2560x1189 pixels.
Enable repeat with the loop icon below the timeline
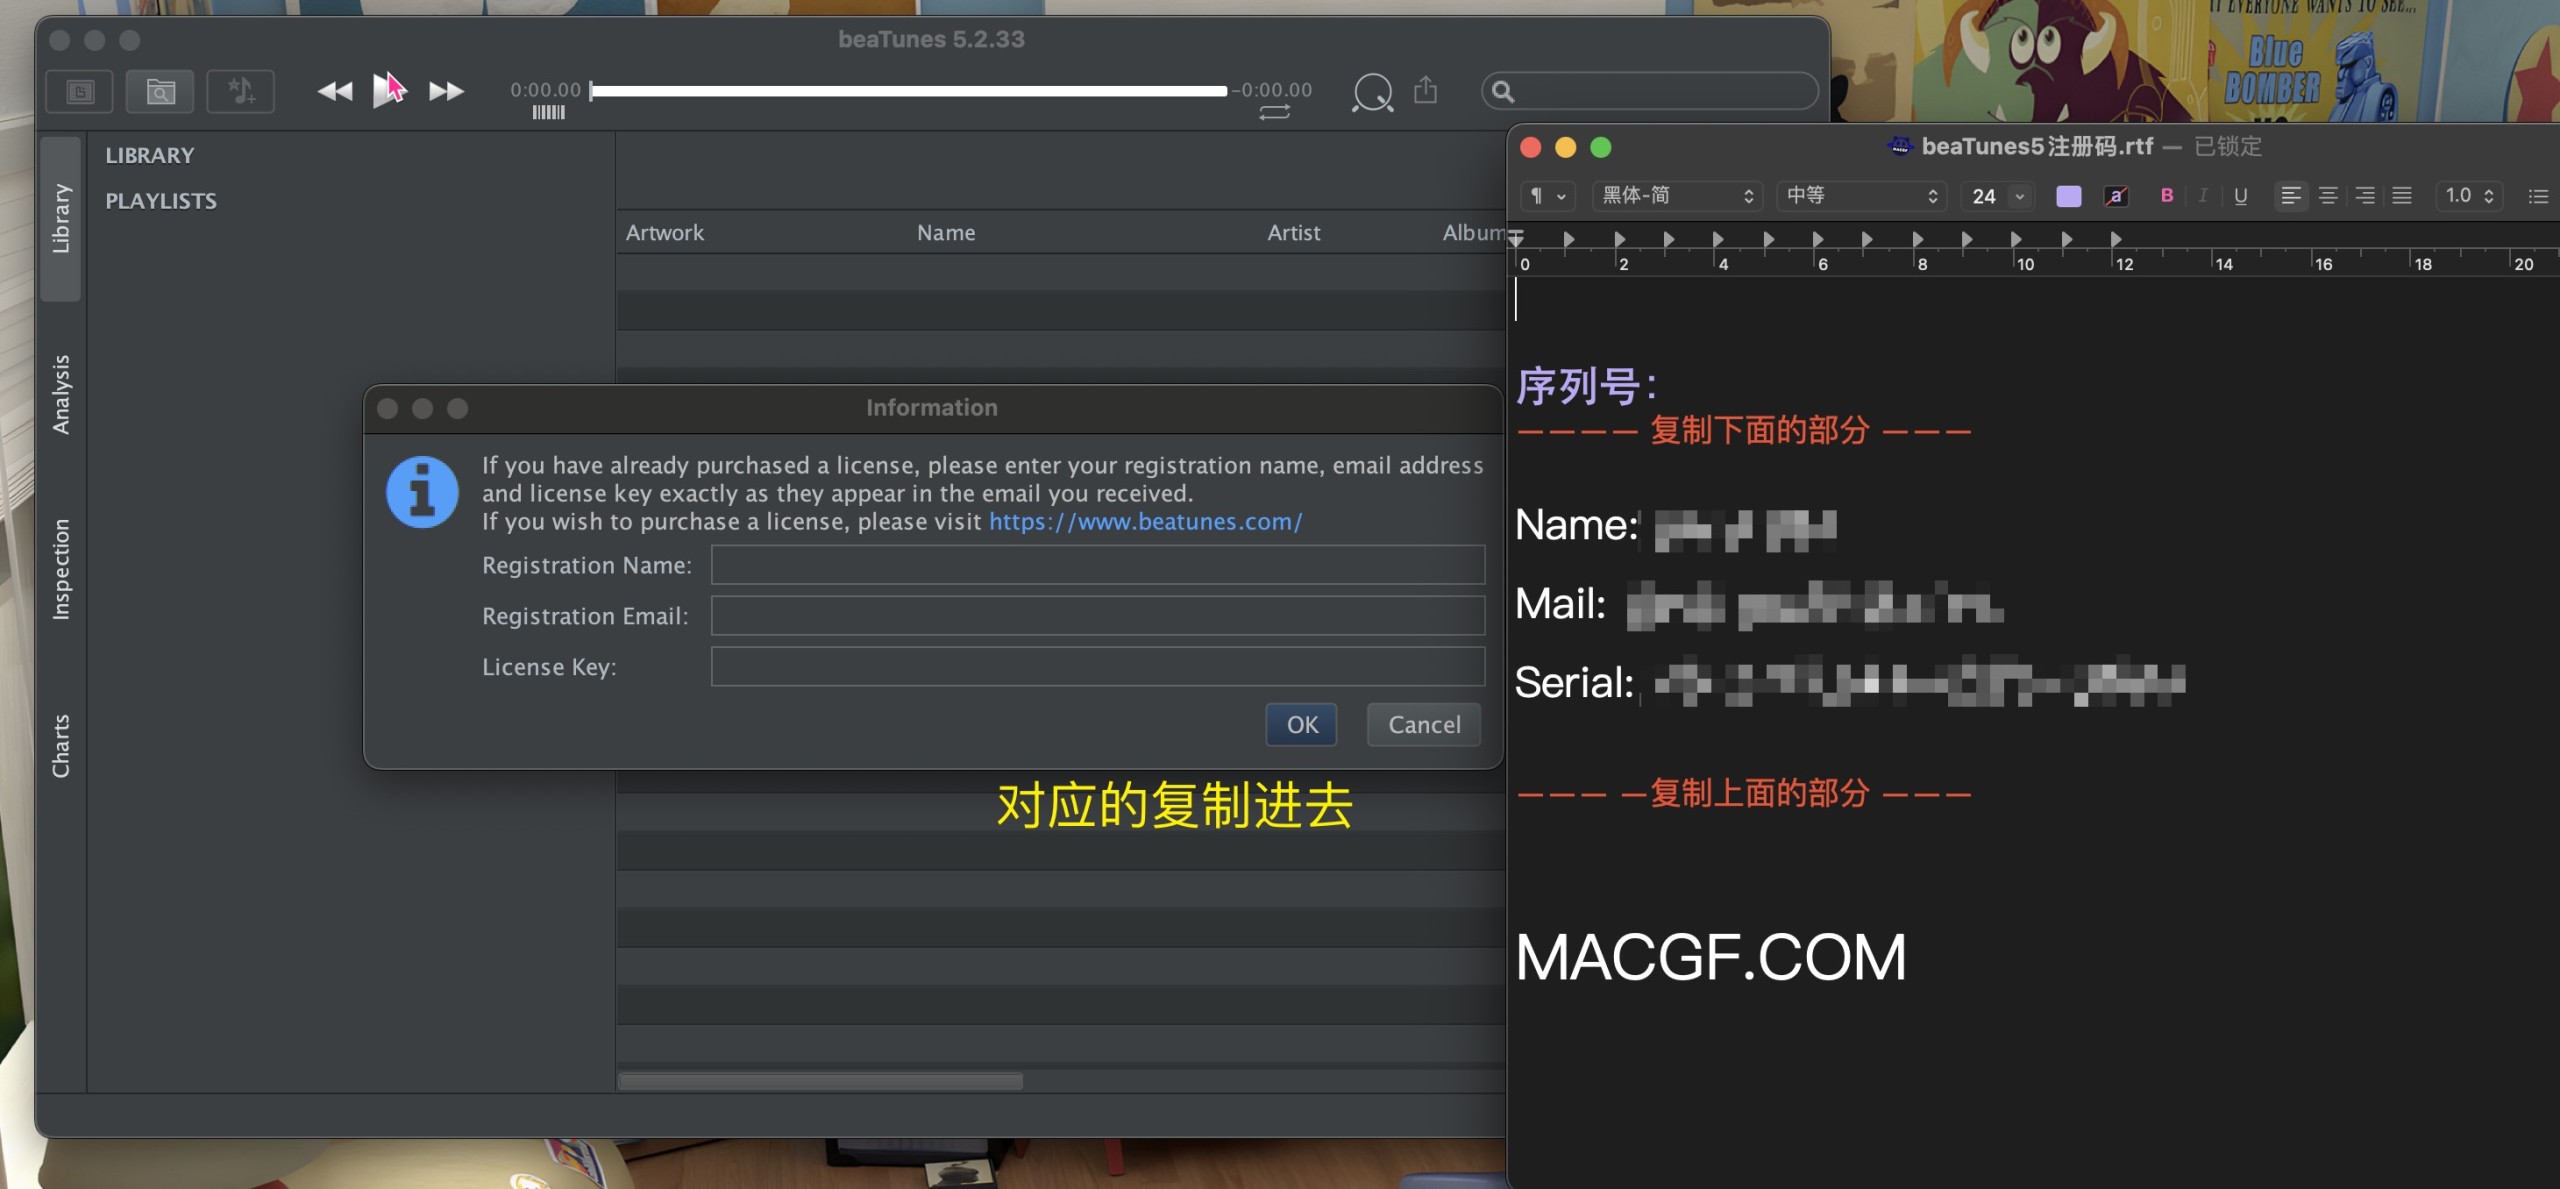(x=1277, y=113)
